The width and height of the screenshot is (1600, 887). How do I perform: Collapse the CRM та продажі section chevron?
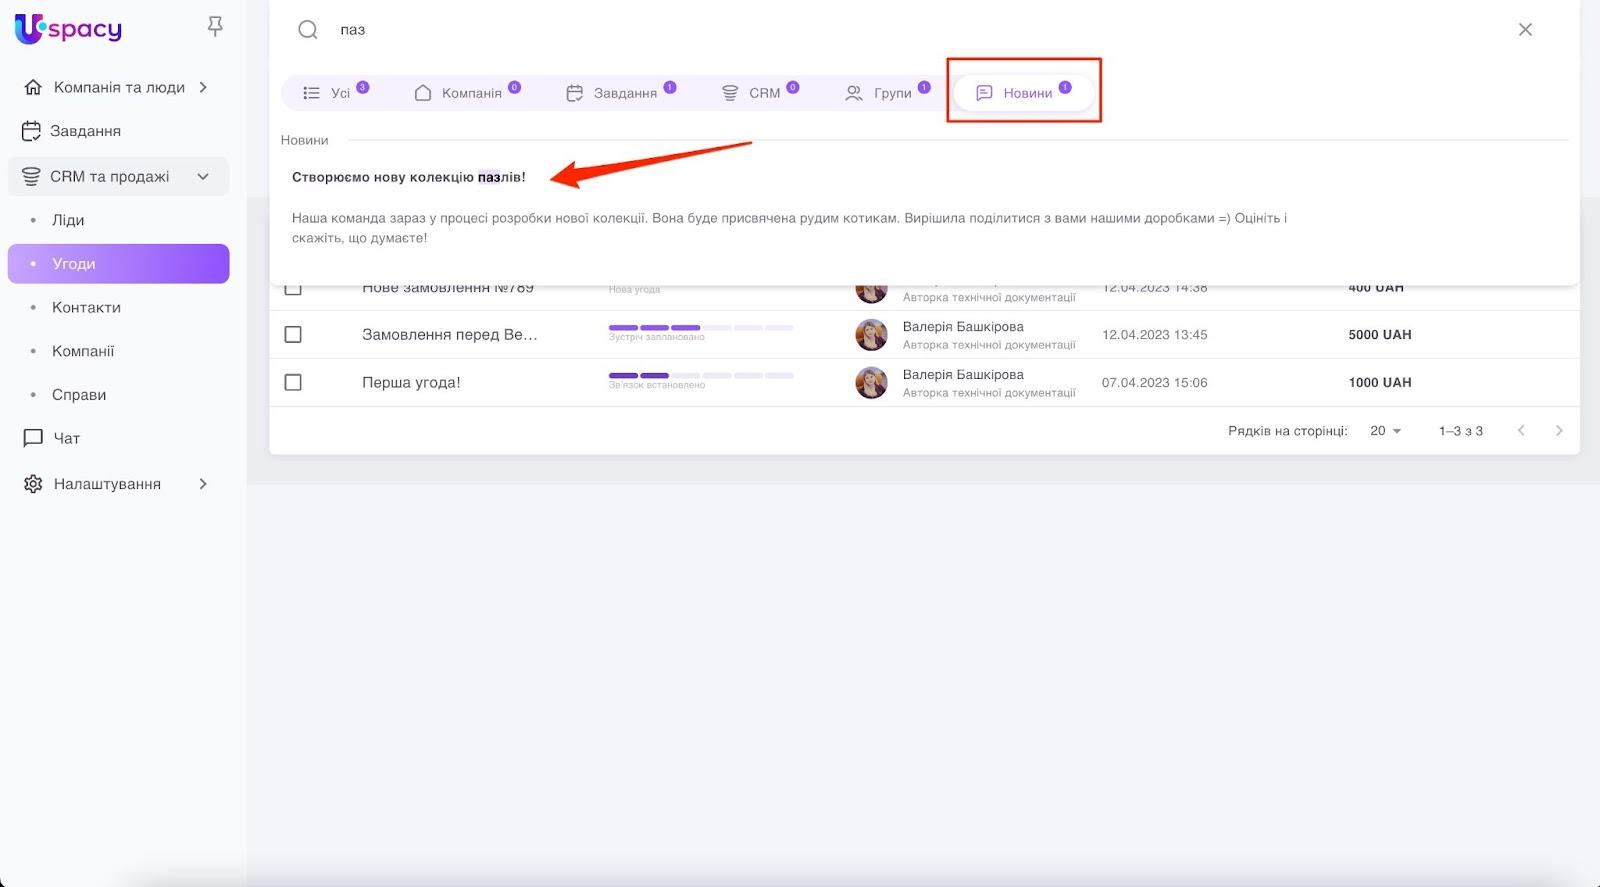click(x=203, y=177)
